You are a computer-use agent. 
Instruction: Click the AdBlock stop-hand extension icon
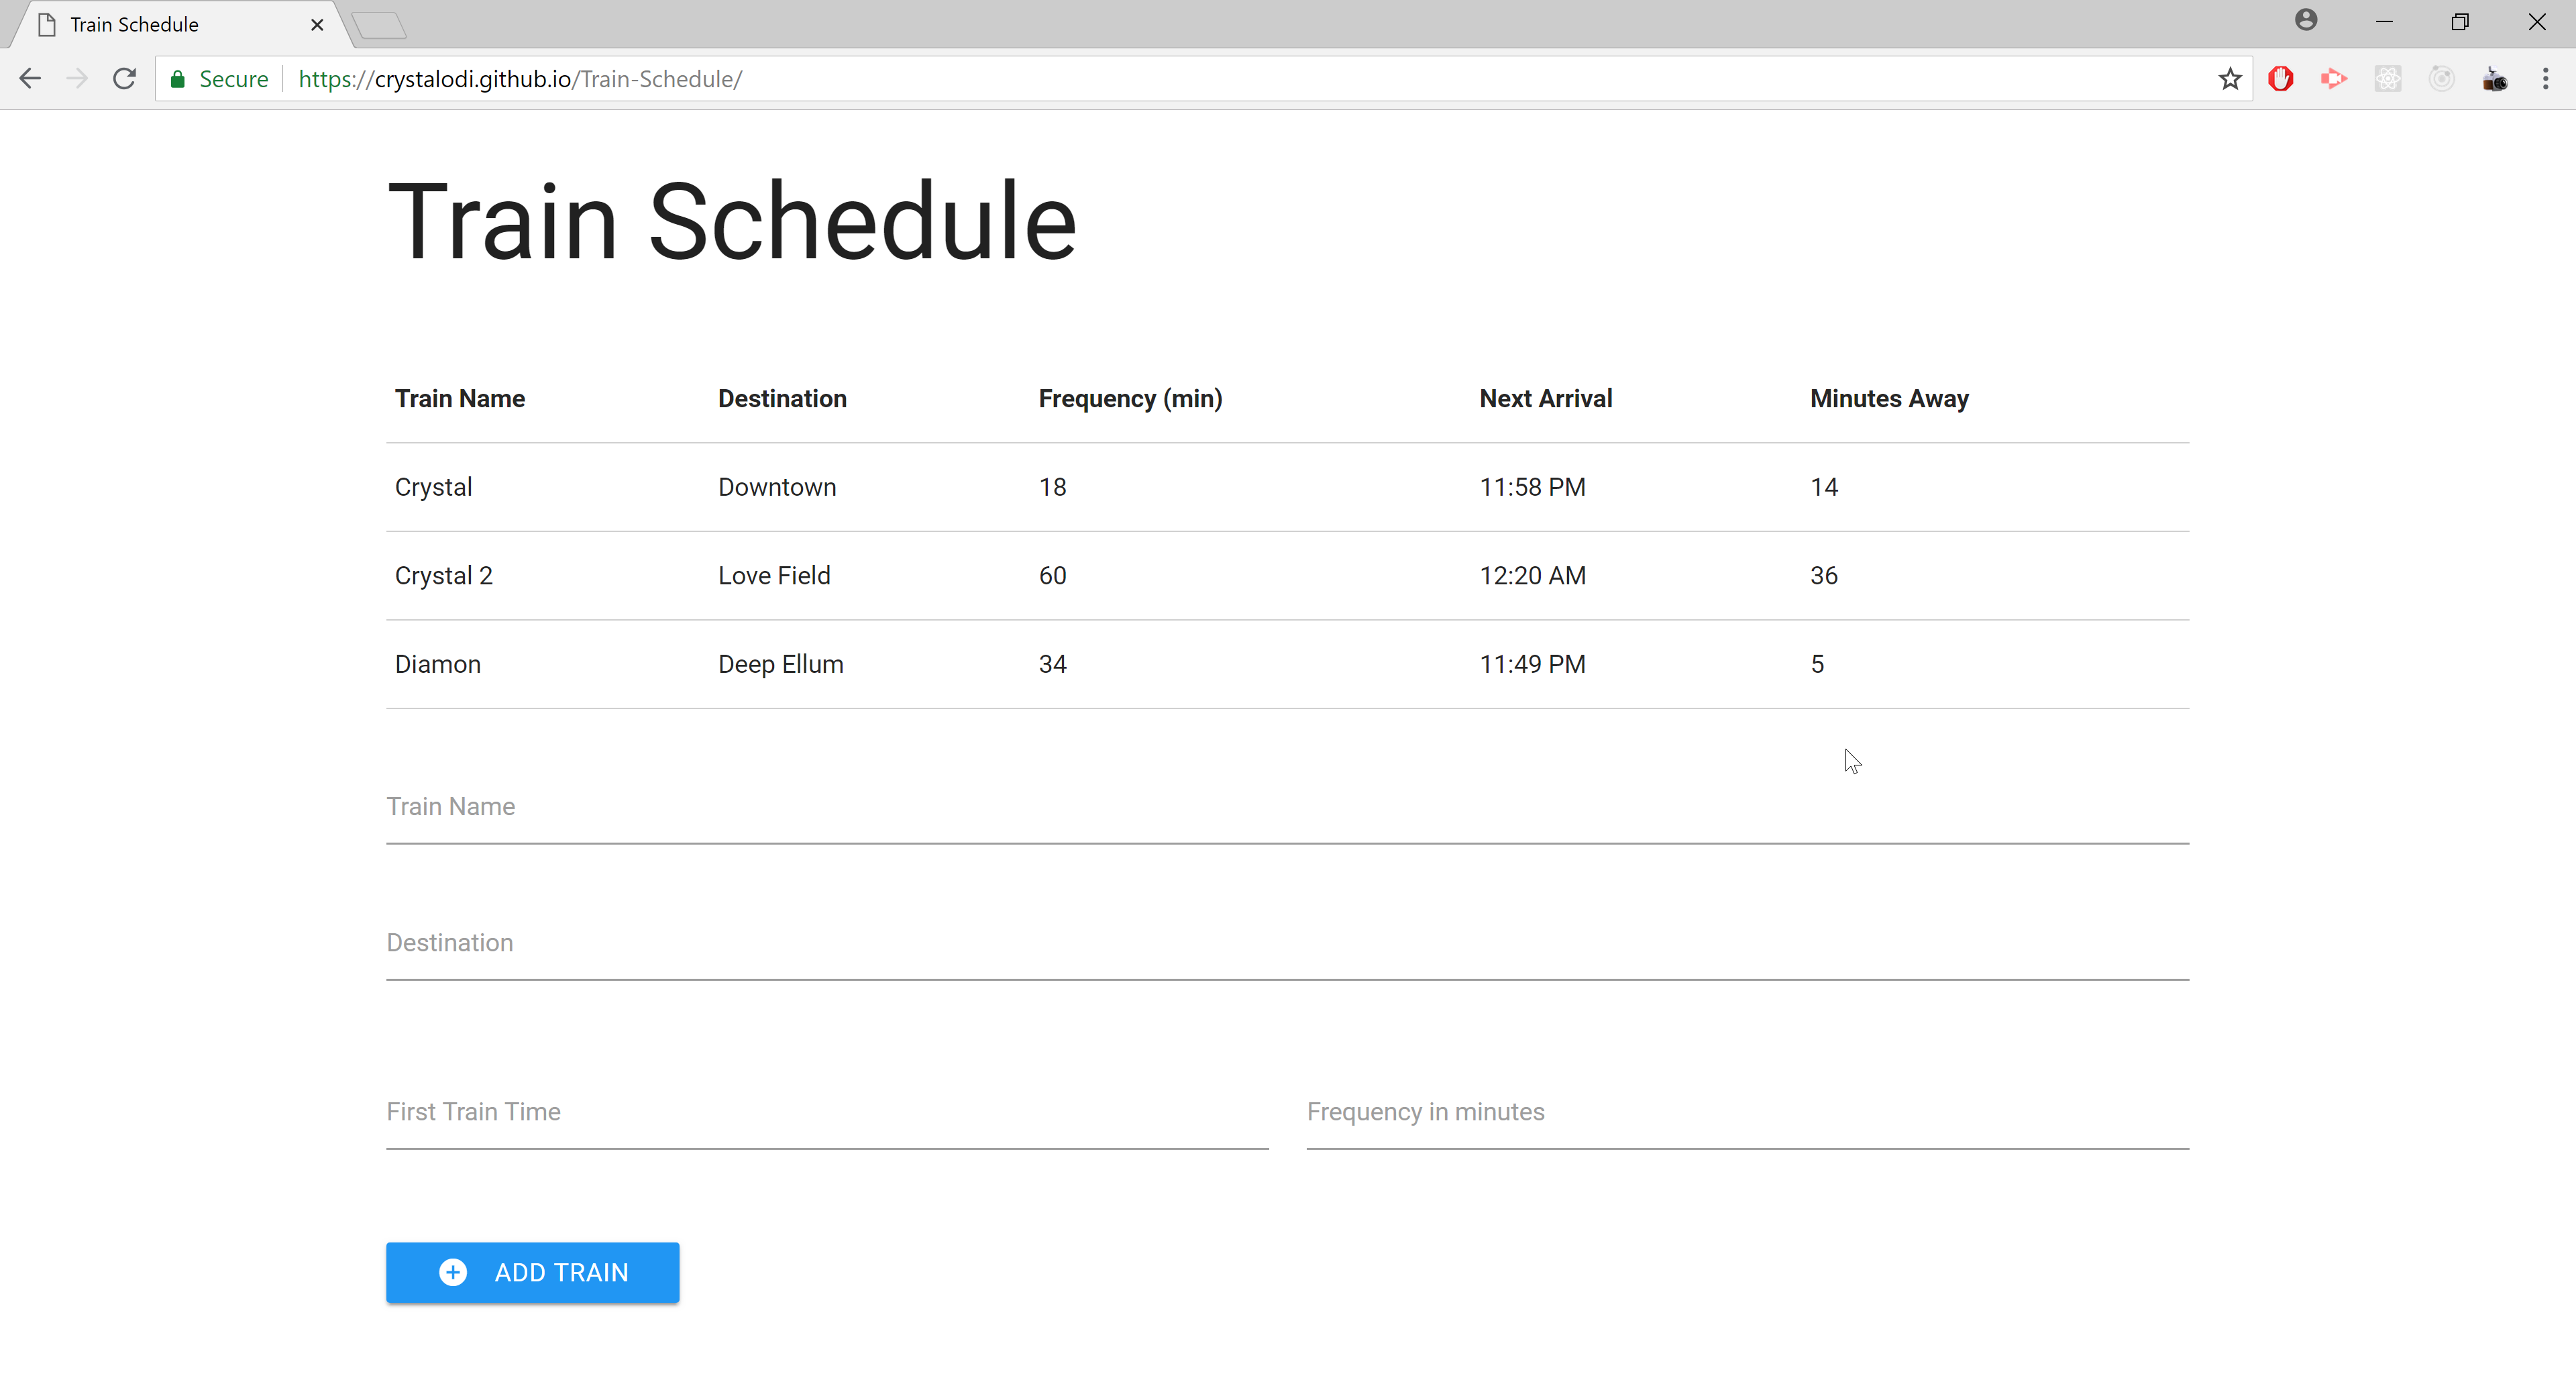(x=2280, y=79)
